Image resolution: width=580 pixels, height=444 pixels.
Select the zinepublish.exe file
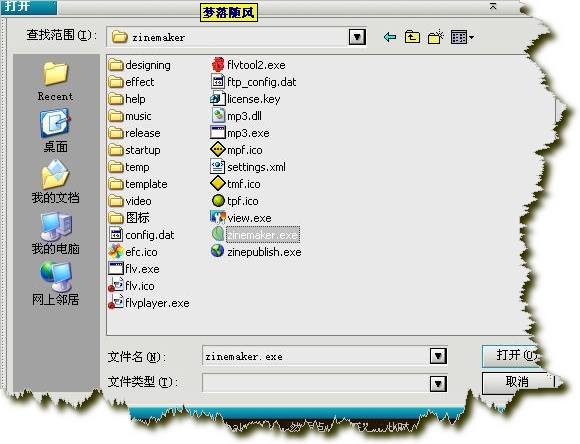click(256, 252)
